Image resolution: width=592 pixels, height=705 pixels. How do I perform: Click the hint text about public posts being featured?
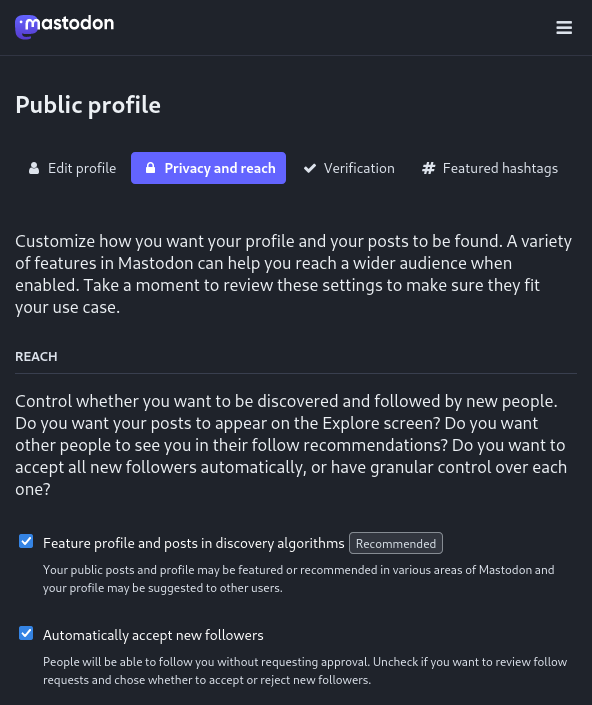[299, 579]
